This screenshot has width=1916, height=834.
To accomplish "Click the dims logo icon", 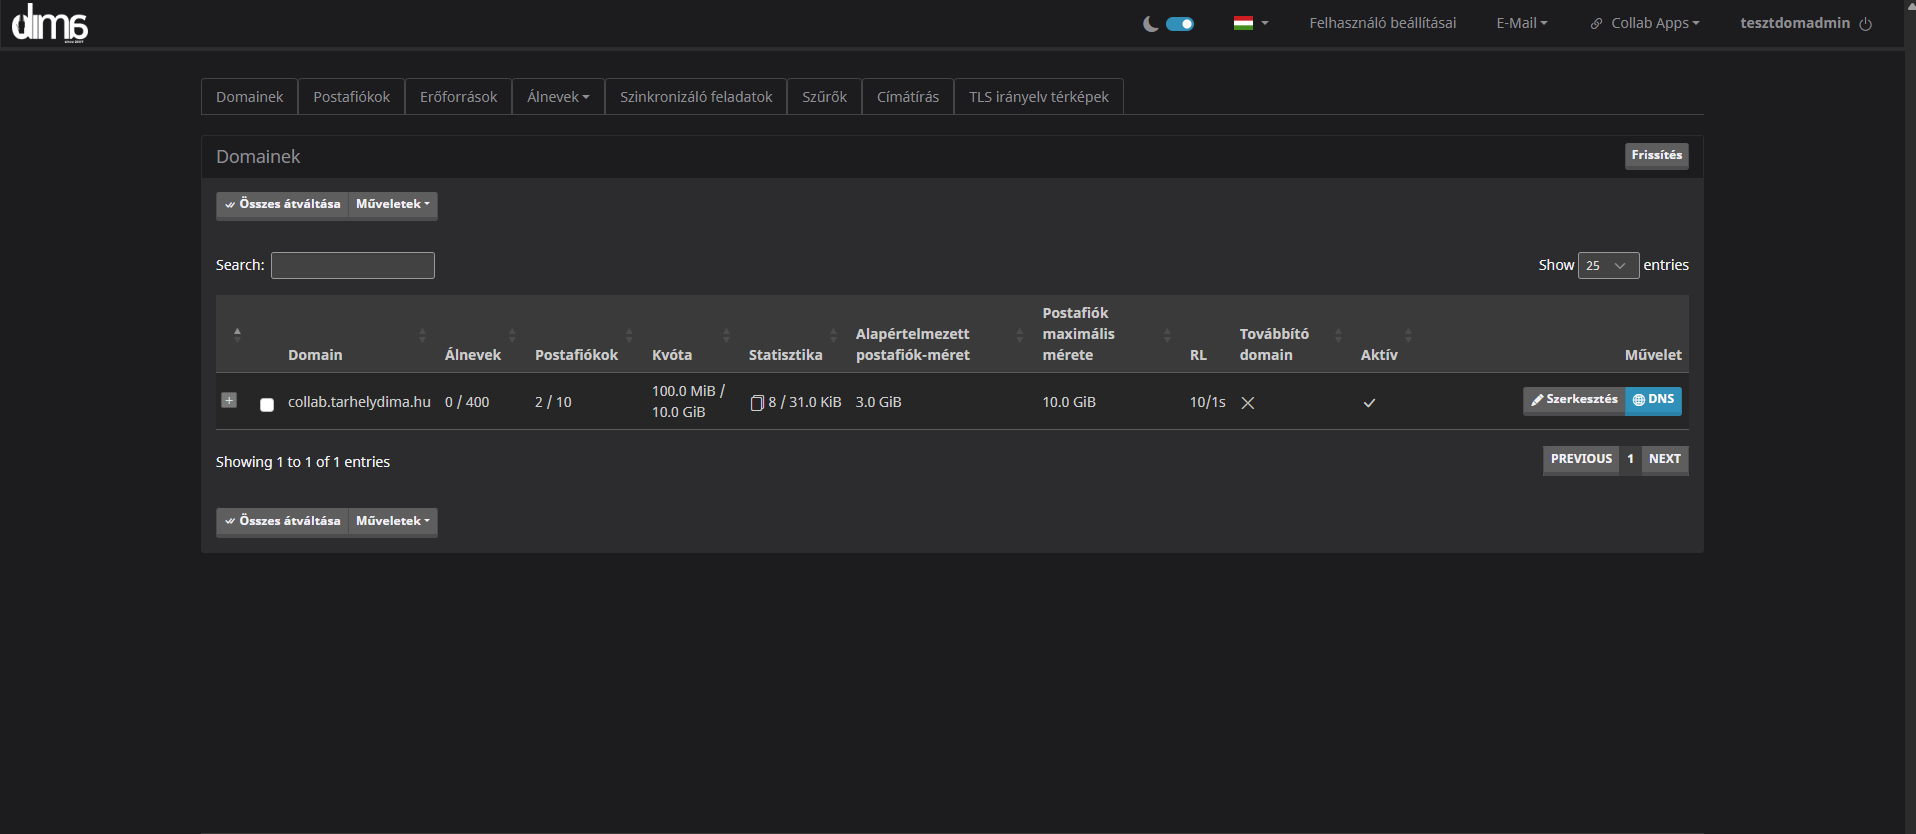I will 50,23.
